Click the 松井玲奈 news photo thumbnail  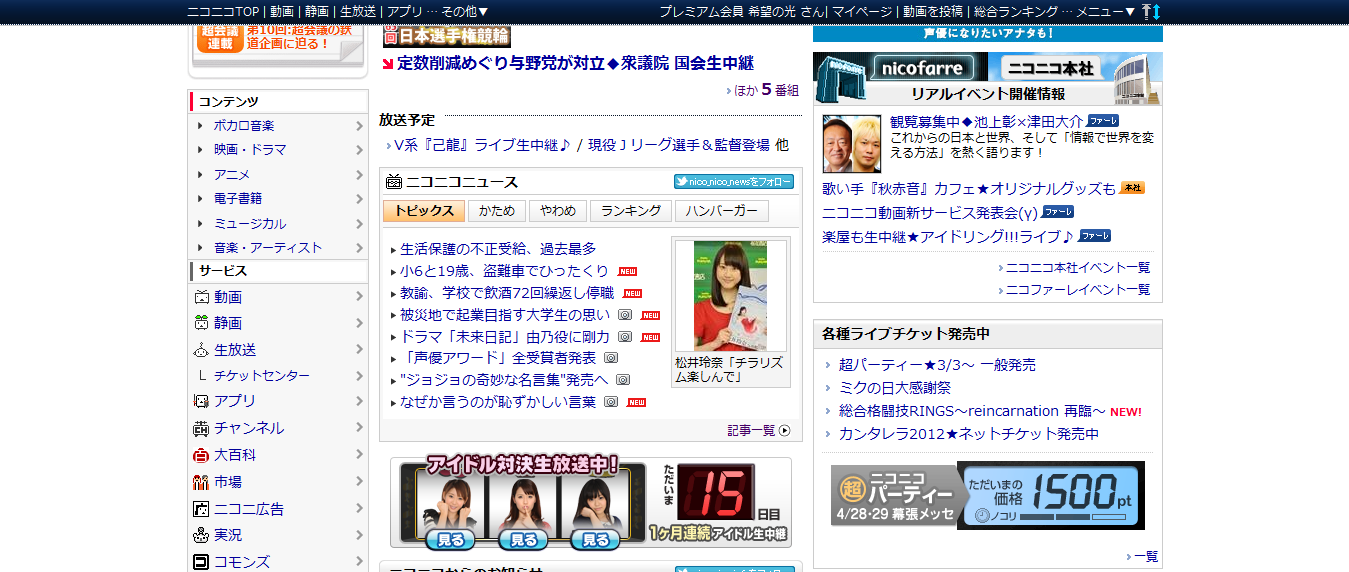point(731,296)
